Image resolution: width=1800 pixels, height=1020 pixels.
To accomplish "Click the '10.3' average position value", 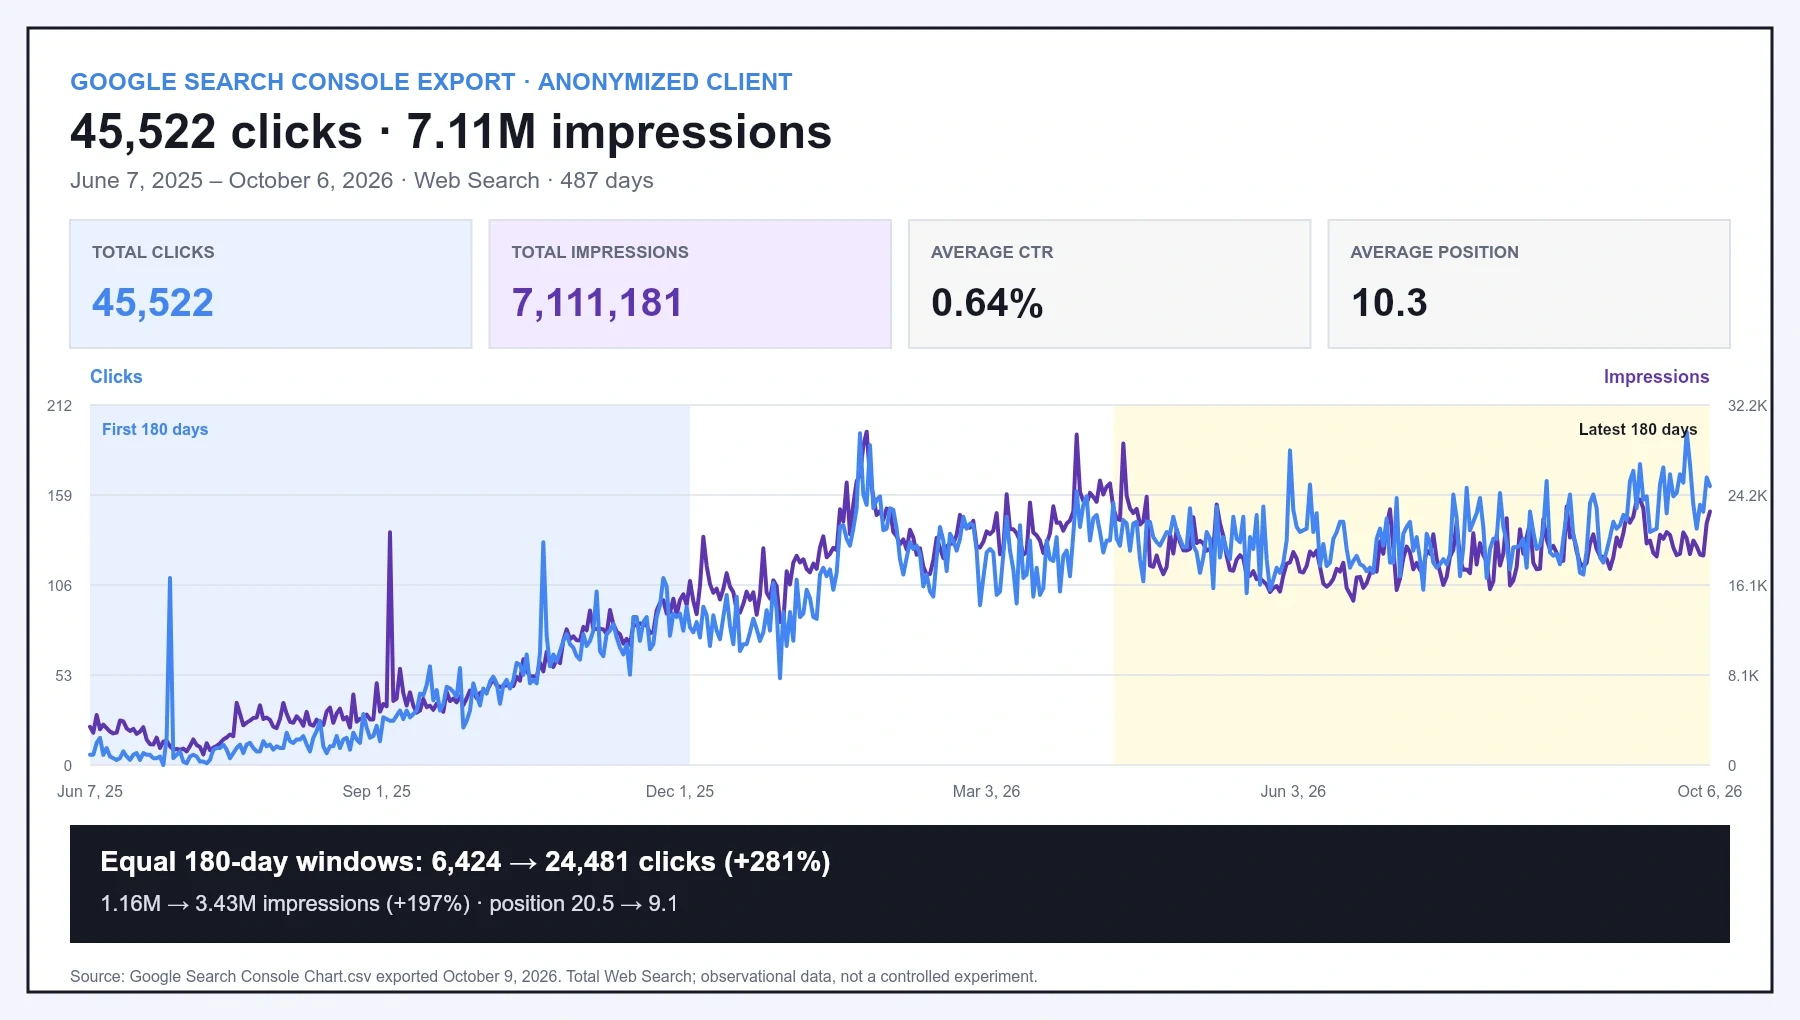I will click(x=1389, y=303).
